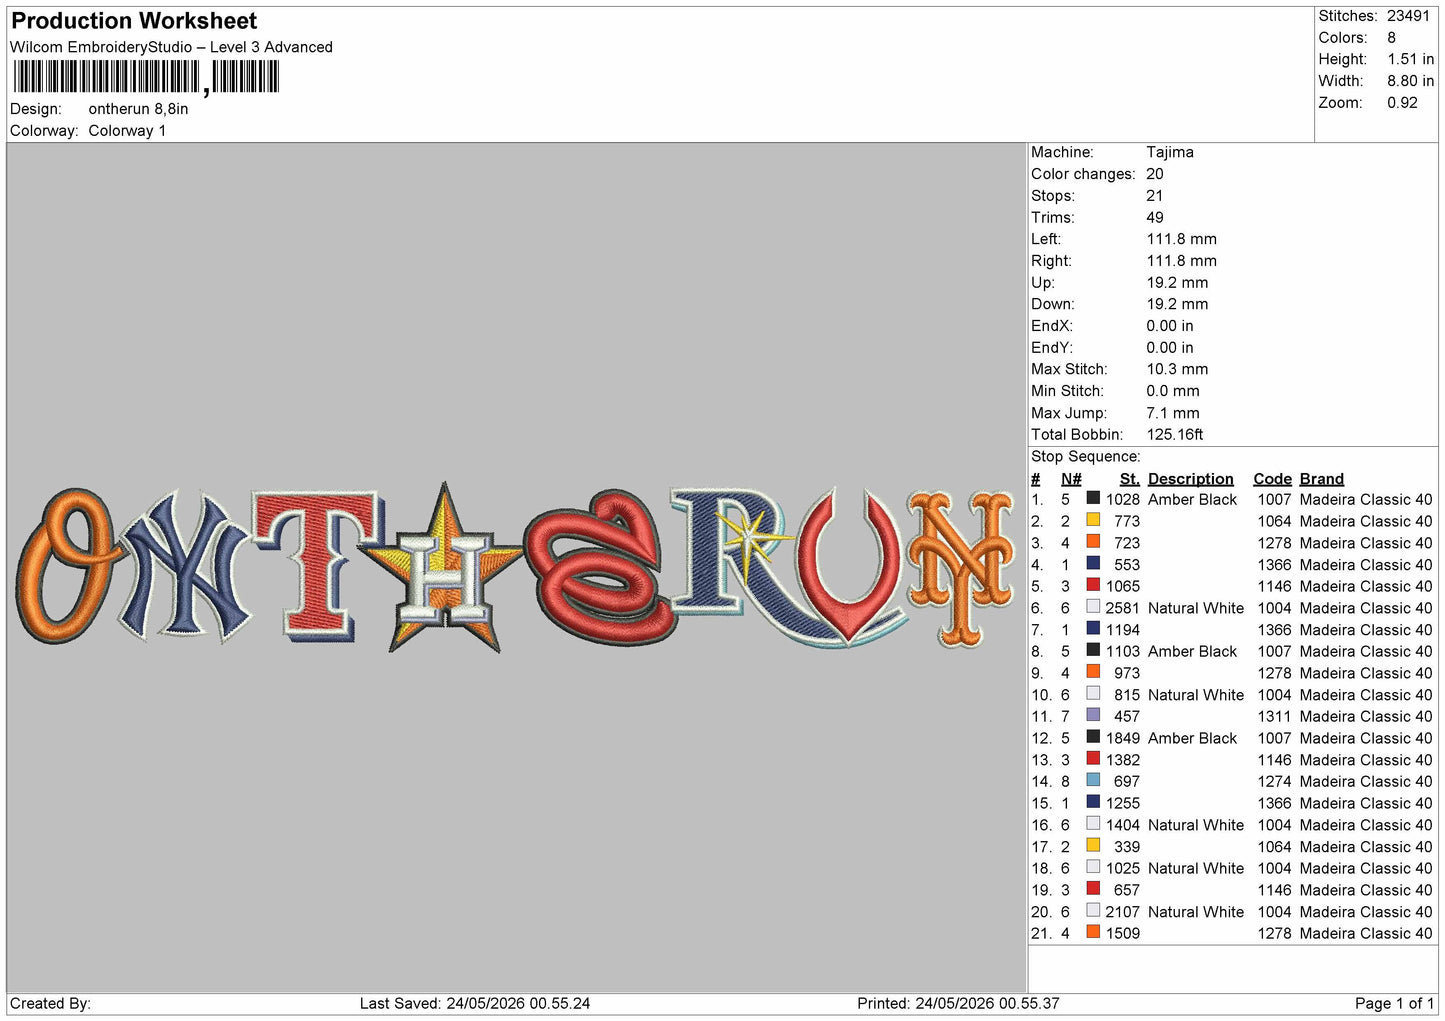Image resolution: width=1445 pixels, height=1021 pixels.
Task: Click the orange swatch beside stitch count 723
Action: pos(1093,542)
